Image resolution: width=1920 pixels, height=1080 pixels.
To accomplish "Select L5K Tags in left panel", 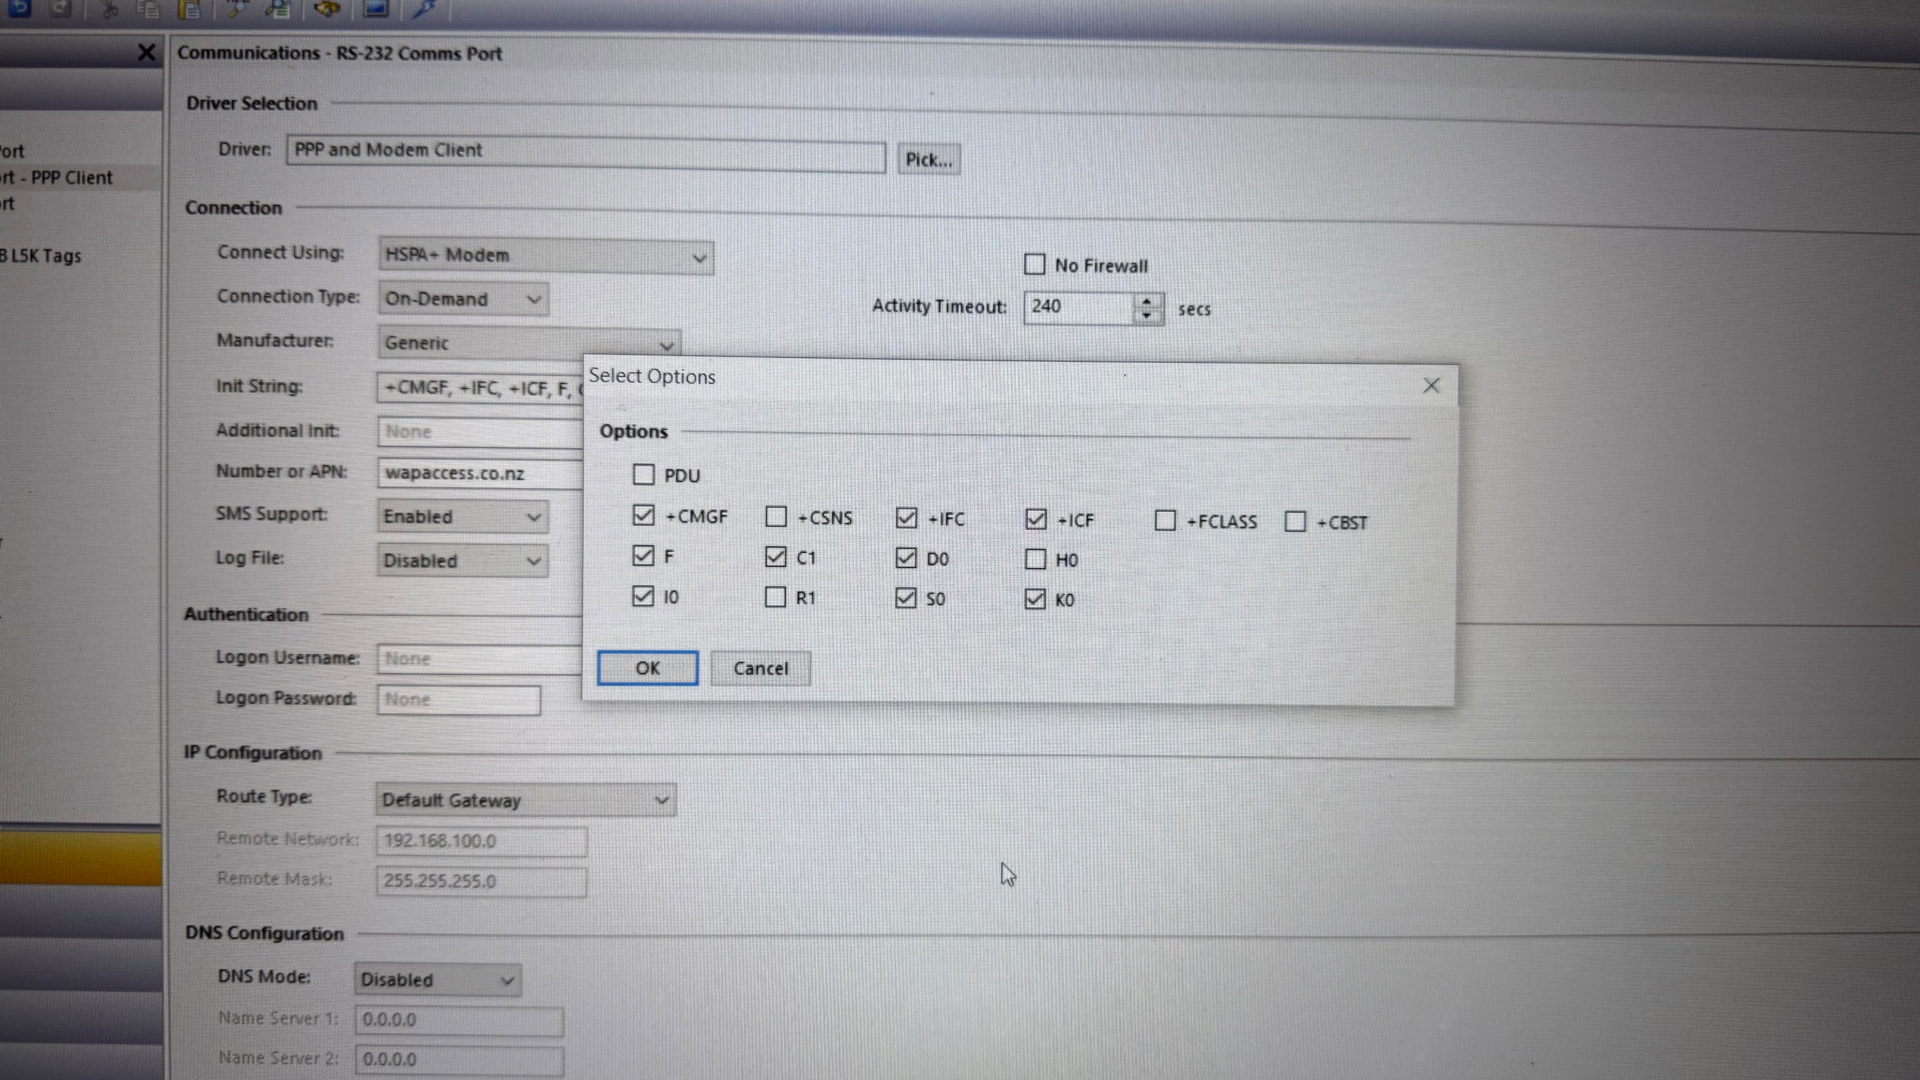I will point(45,256).
